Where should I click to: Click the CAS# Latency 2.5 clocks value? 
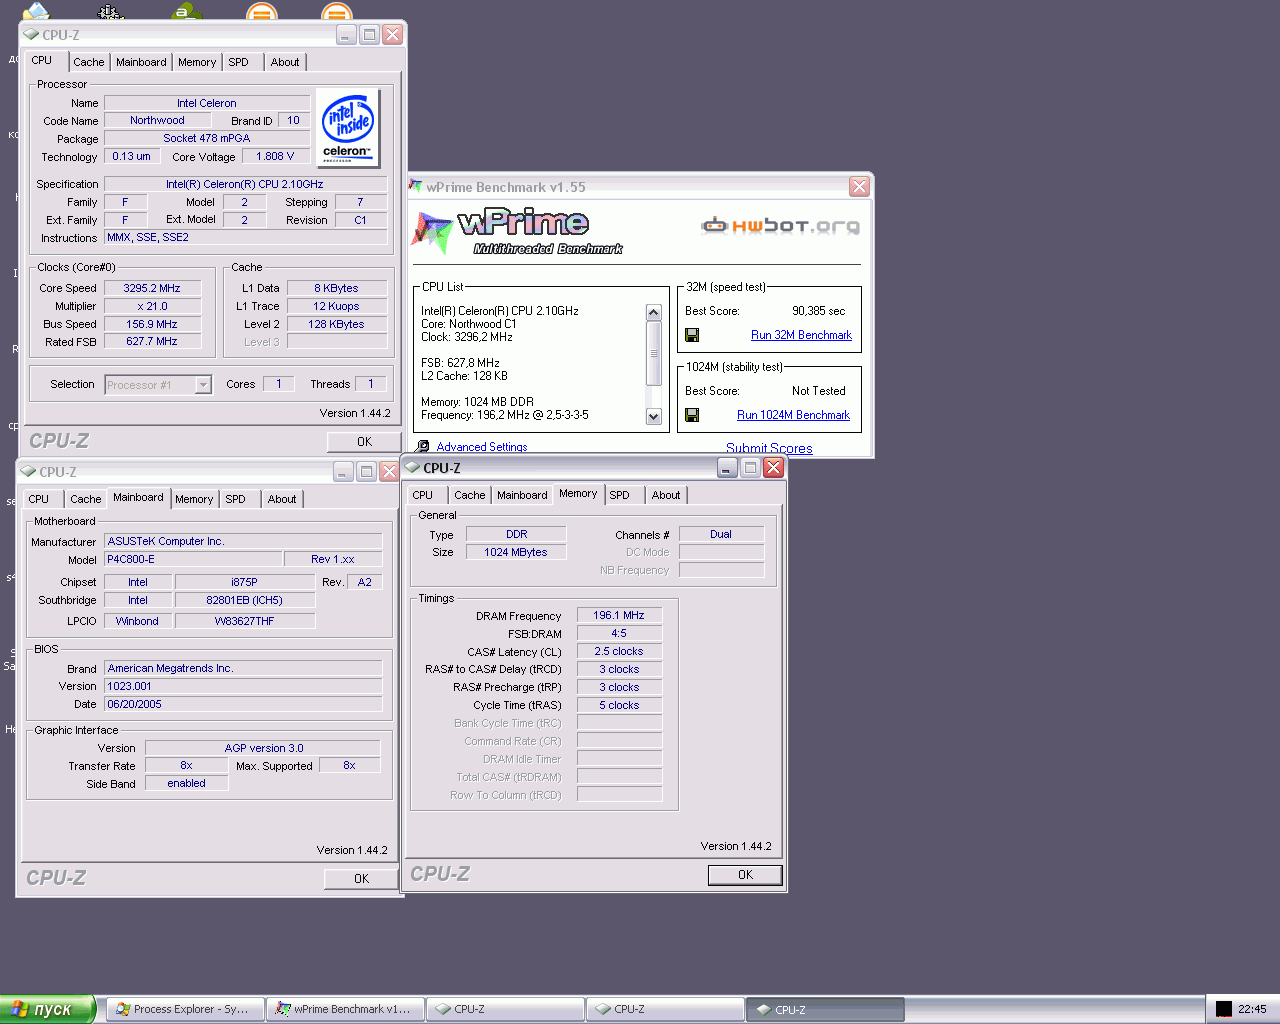[x=619, y=651]
